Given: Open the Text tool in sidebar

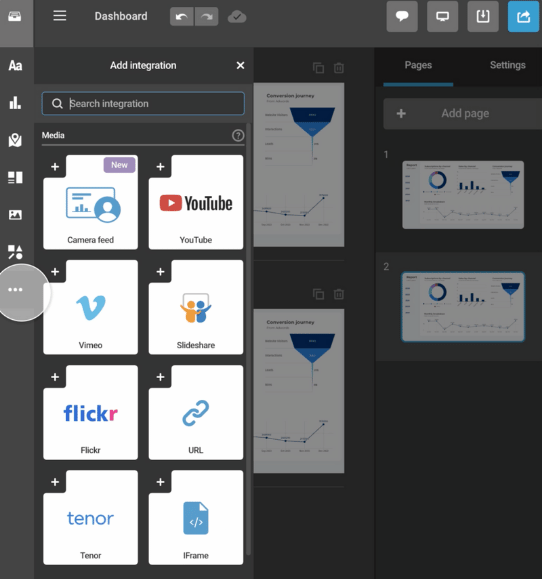Looking at the screenshot, I should coord(15,66).
